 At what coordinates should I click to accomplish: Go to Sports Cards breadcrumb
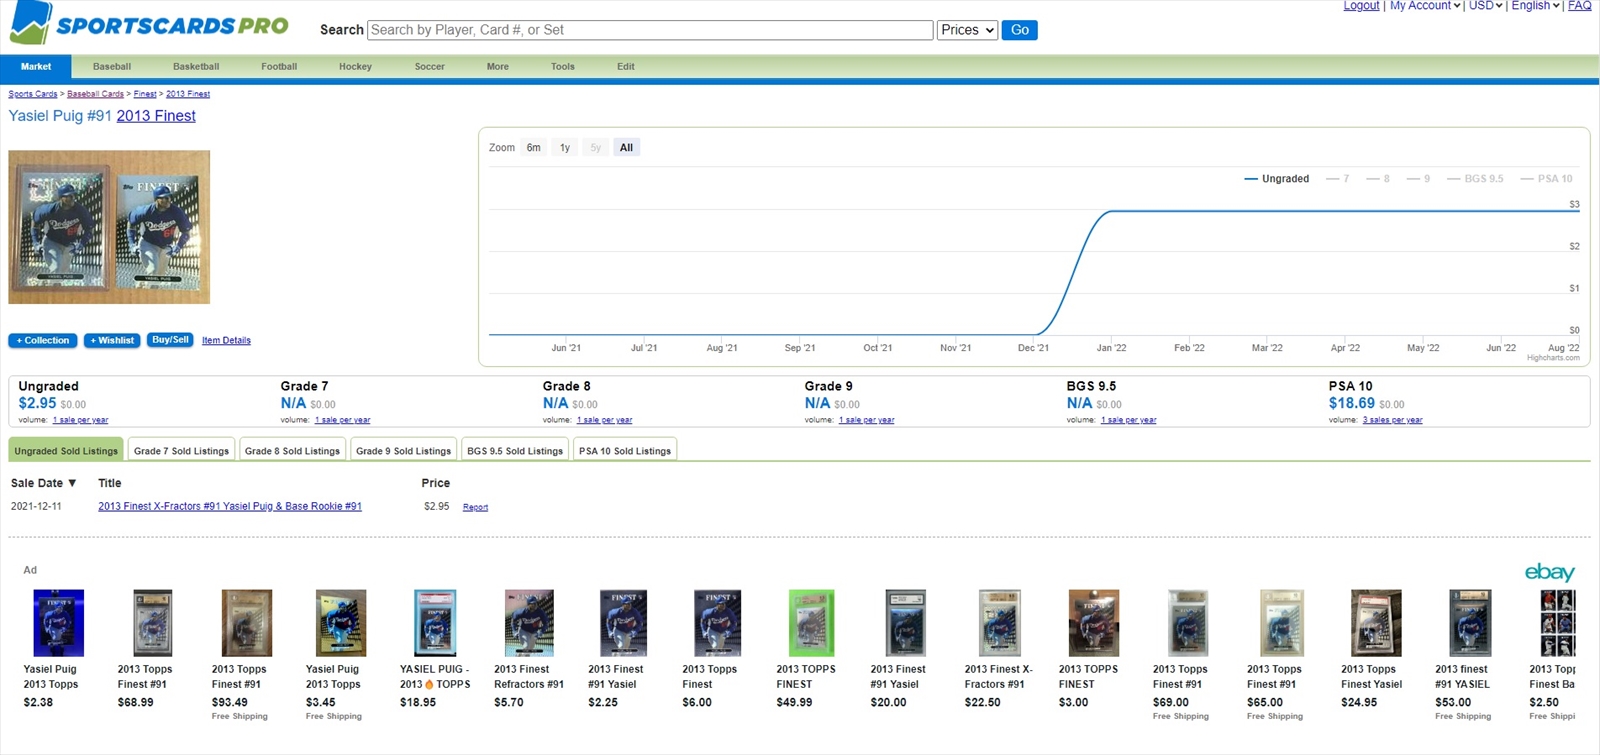[33, 94]
